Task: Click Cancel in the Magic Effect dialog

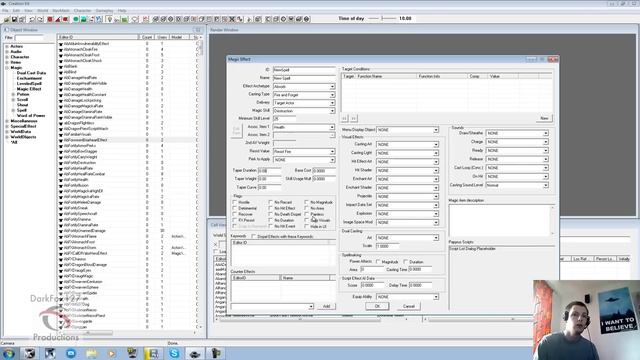Action: click(x=409, y=306)
